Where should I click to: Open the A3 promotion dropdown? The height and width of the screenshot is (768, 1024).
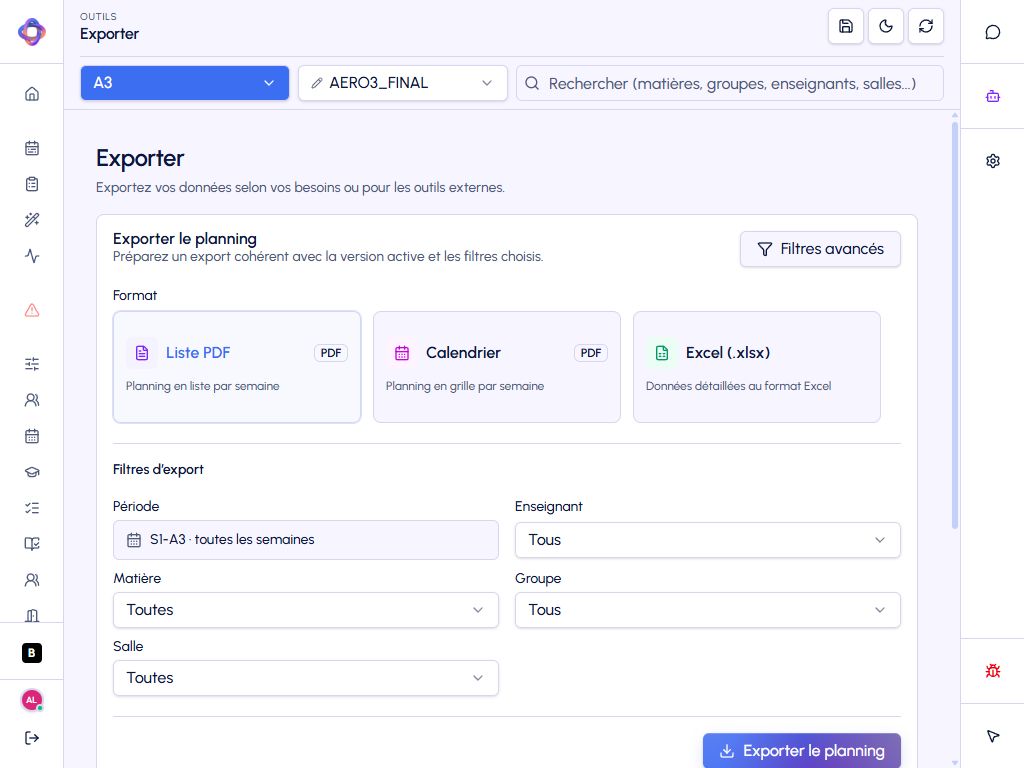pyautogui.click(x=185, y=83)
